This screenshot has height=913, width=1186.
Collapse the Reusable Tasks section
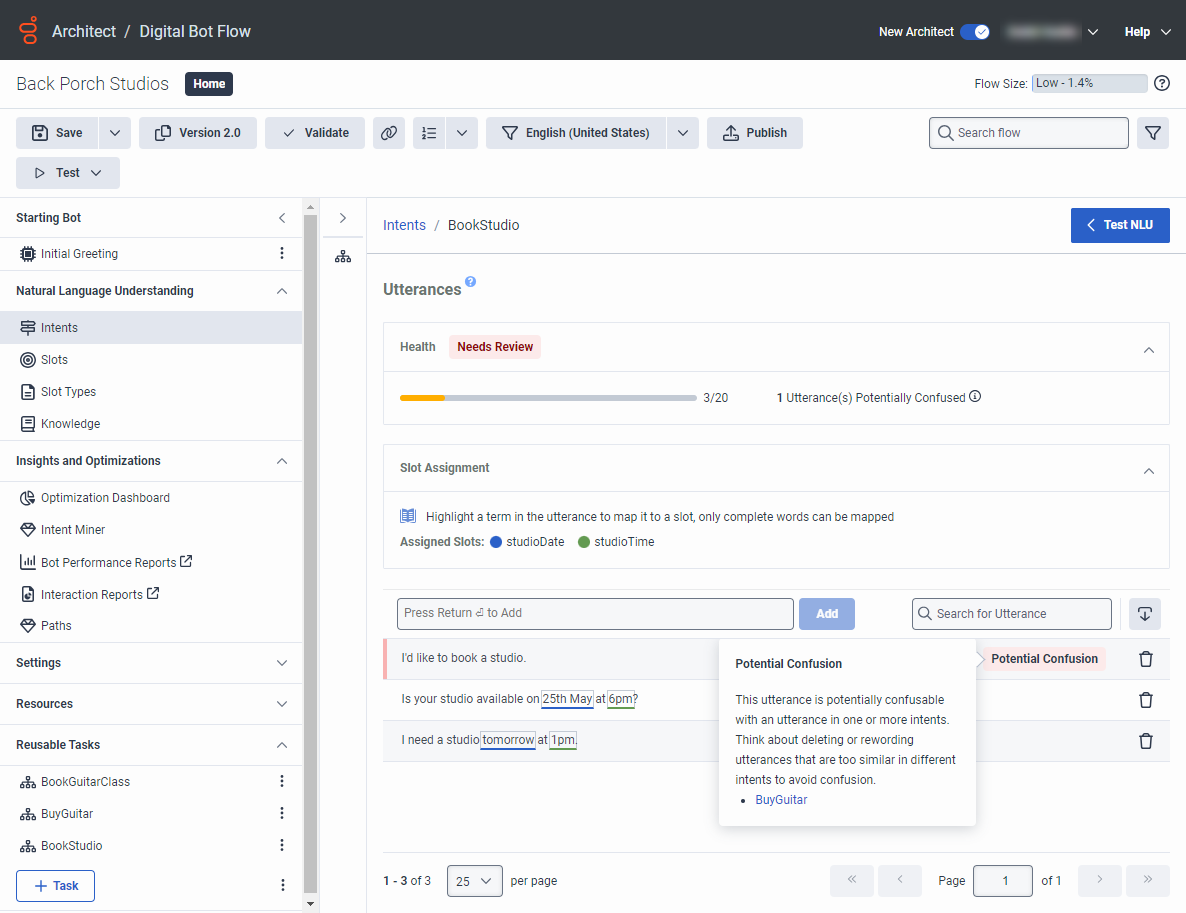282,745
